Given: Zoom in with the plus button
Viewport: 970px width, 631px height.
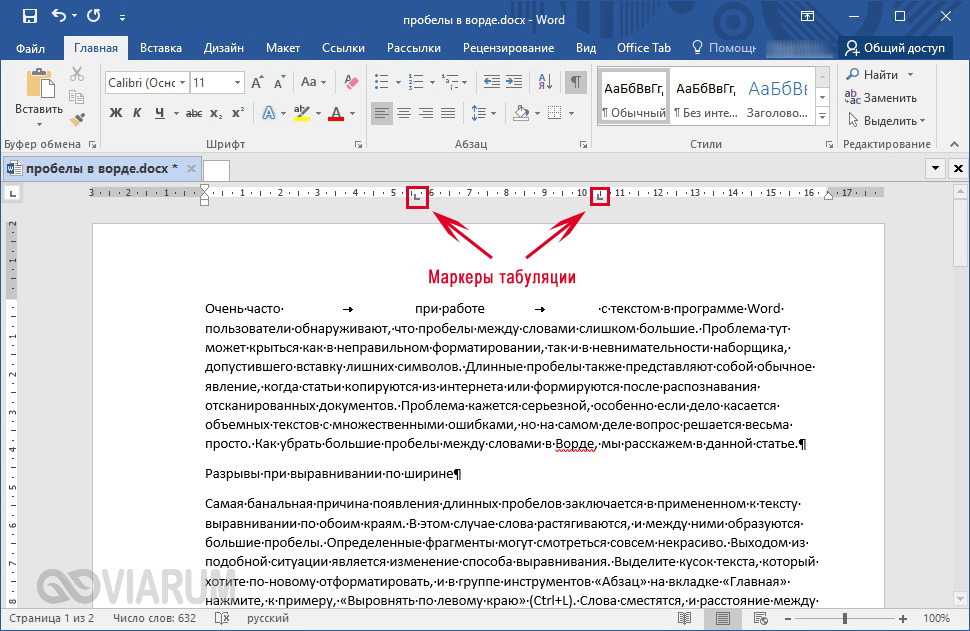Looking at the screenshot, I should point(903,619).
